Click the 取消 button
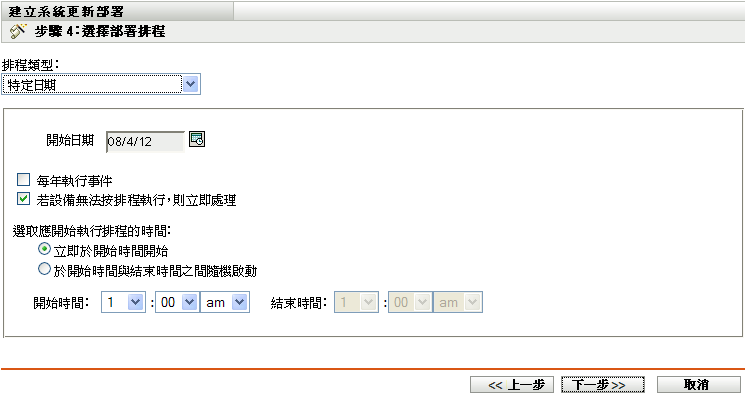Image resolution: width=745 pixels, height=397 pixels. click(699, 384)
